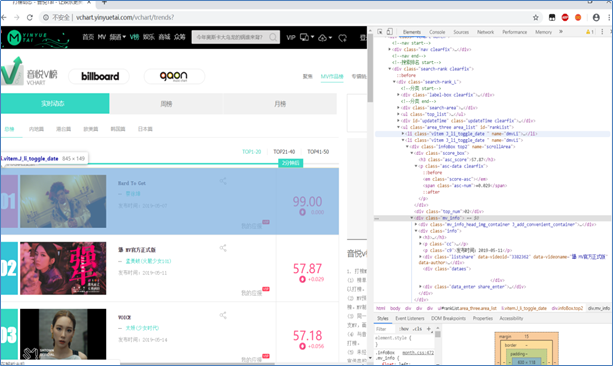This screenshot has height=366, width=613.
Task: Open the site info icon left of "不安全"
Action: coord(46,17)
